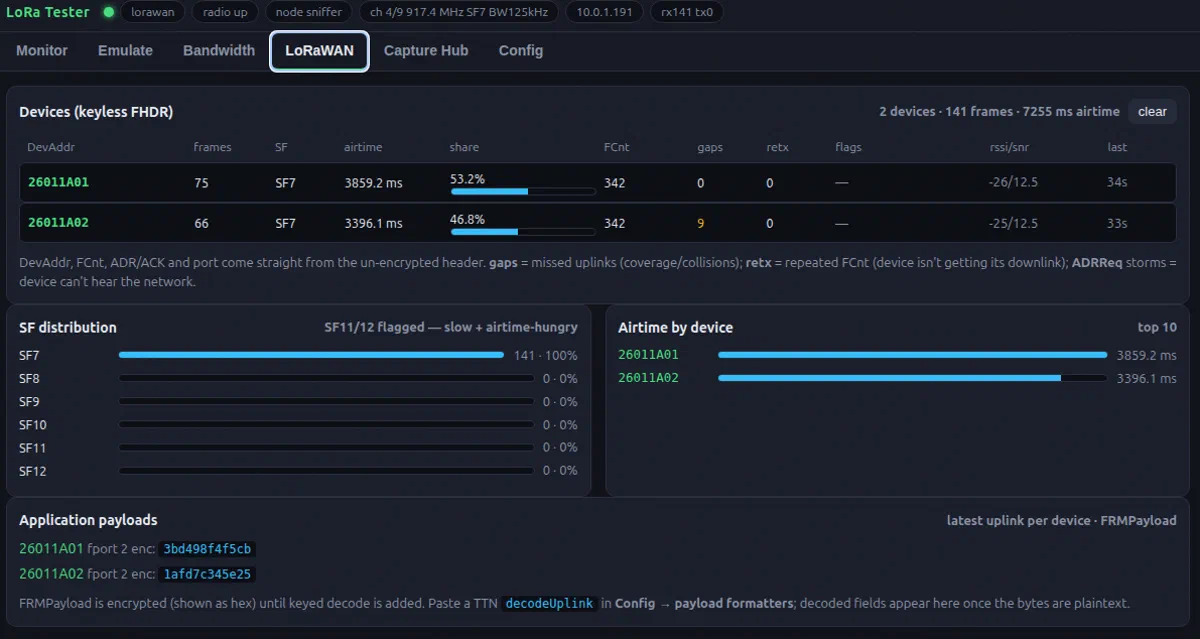Click the SF8 distribution bar
The width and height of the screenshot is (1200, 639).
326,378
